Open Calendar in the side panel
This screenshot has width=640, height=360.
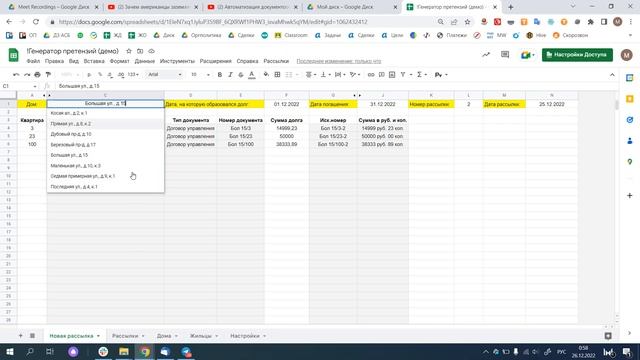coord(629,78)
